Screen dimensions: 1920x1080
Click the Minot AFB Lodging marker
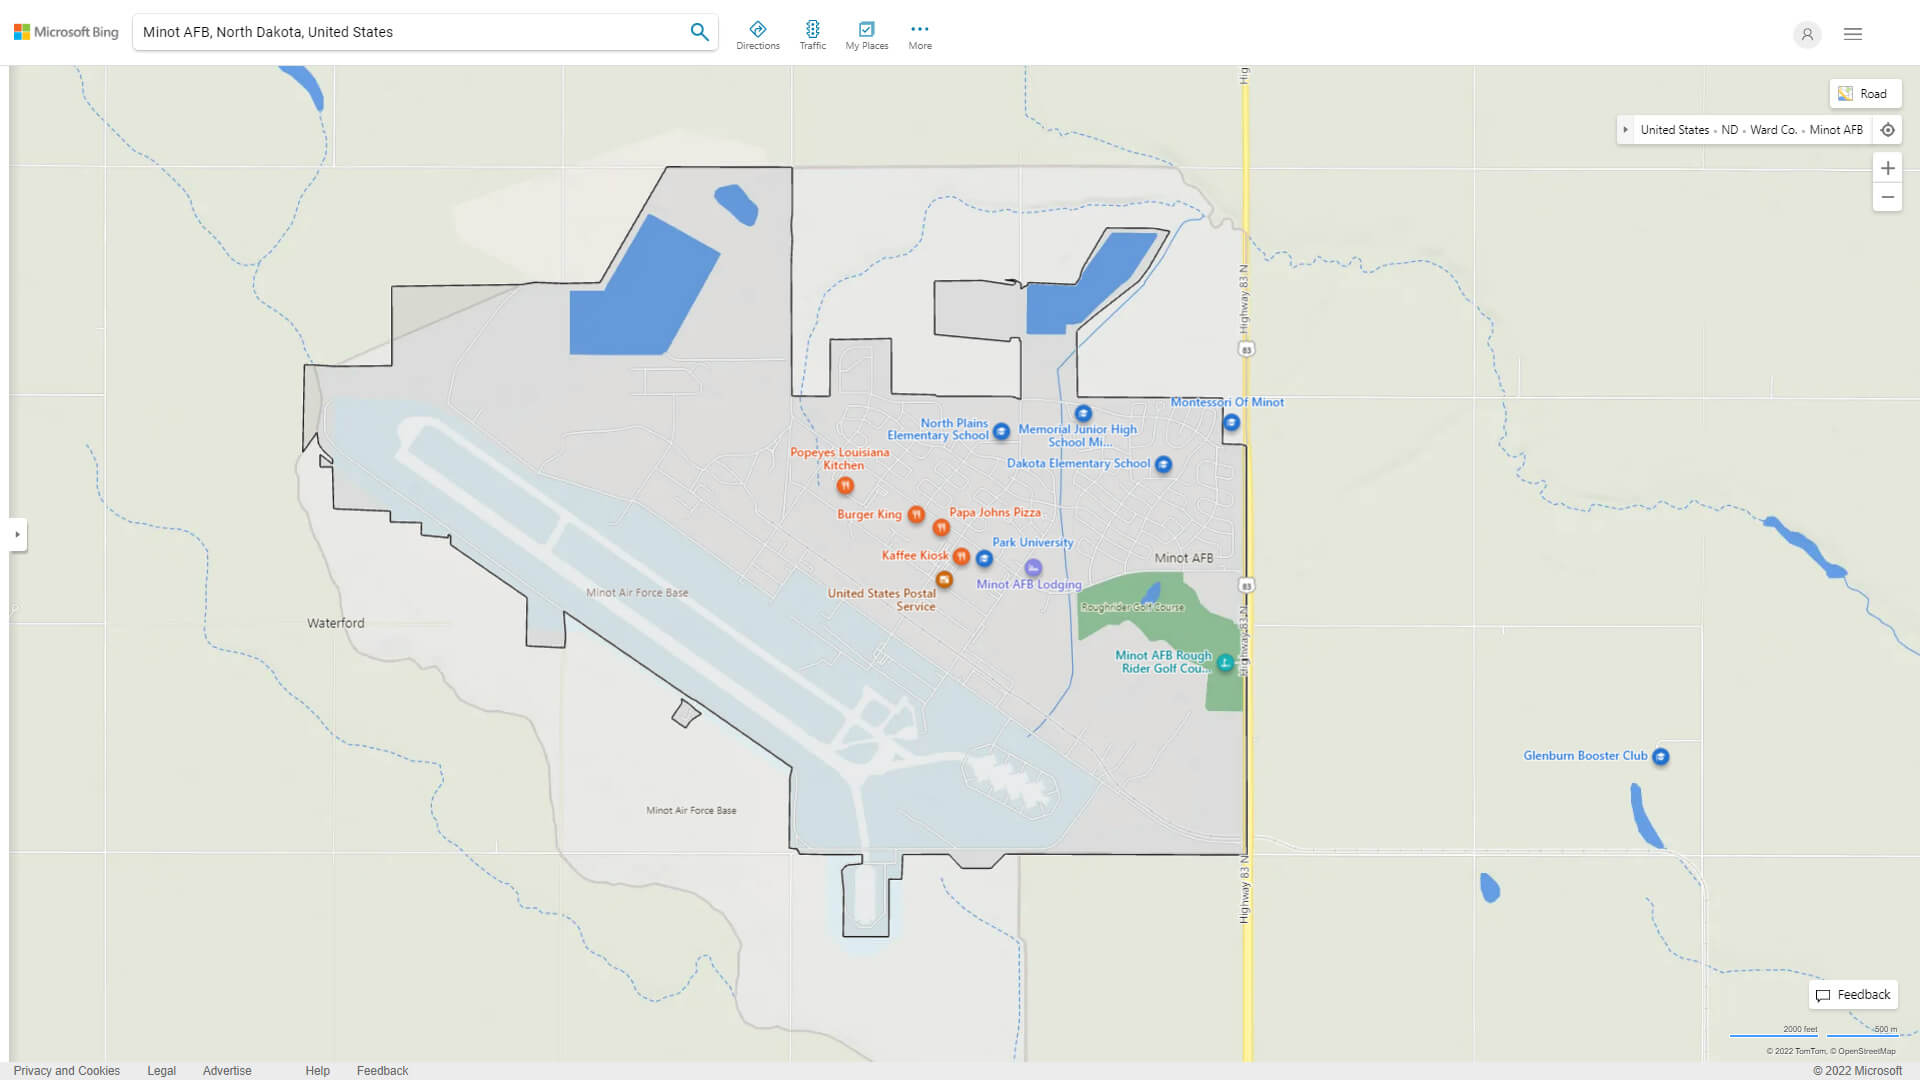pos(1033,567)
